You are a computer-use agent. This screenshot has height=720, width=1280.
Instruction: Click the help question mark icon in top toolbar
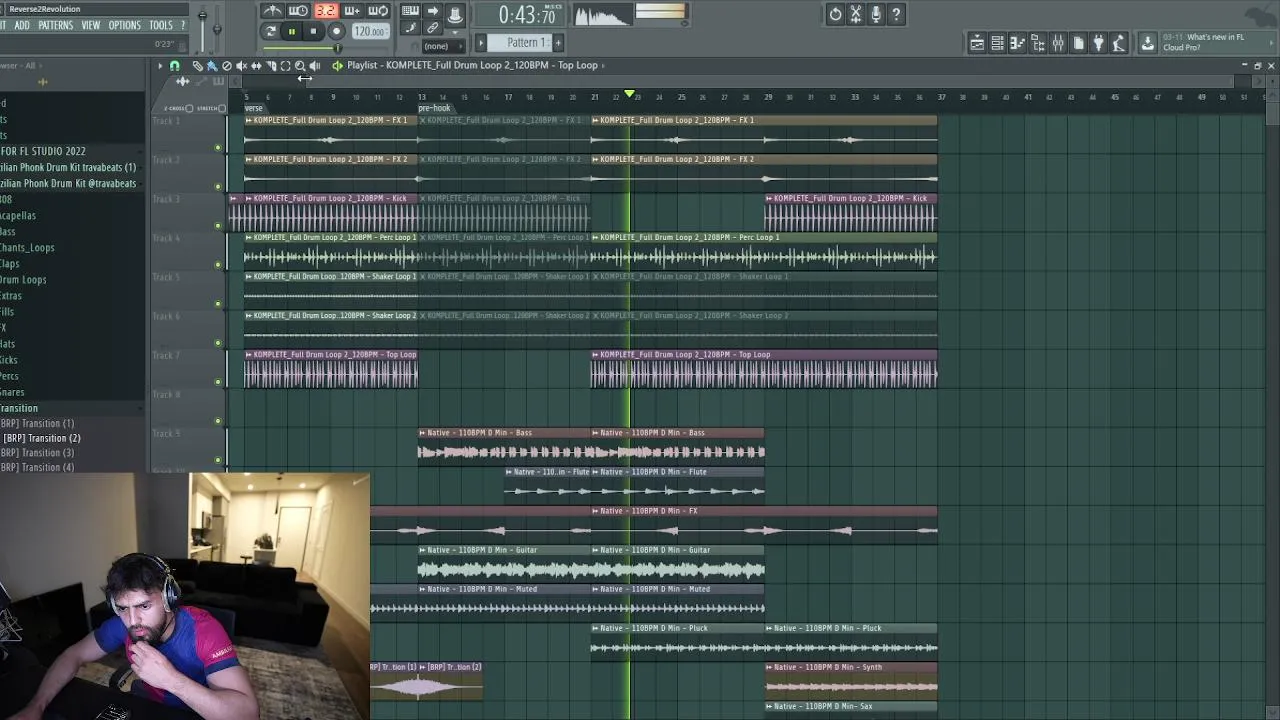pyautogui.click(x=897, y=14)
